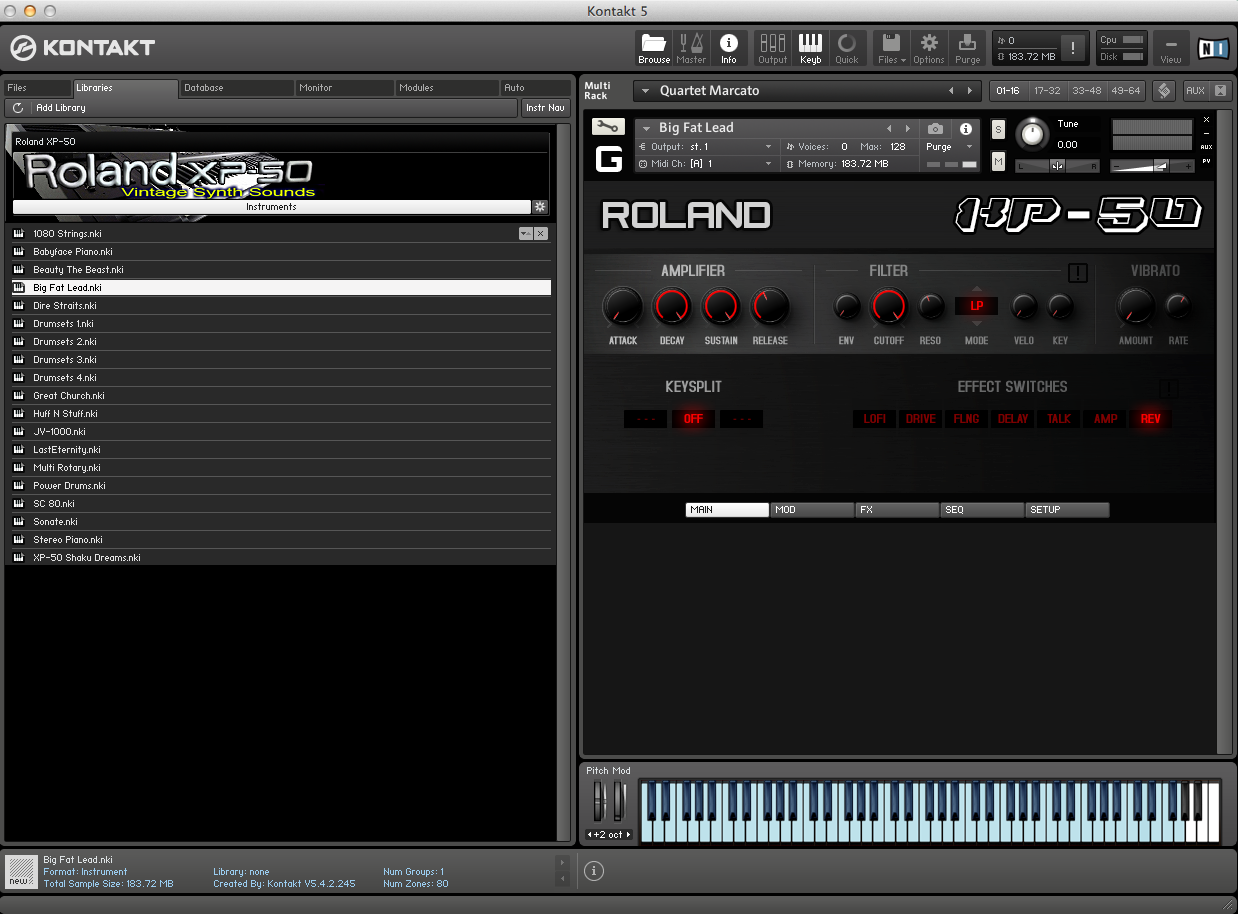The height and width of the screenshot is (914, 1238).
Task: Select the 49-64 rack page button
Action: pos(1125,91)
